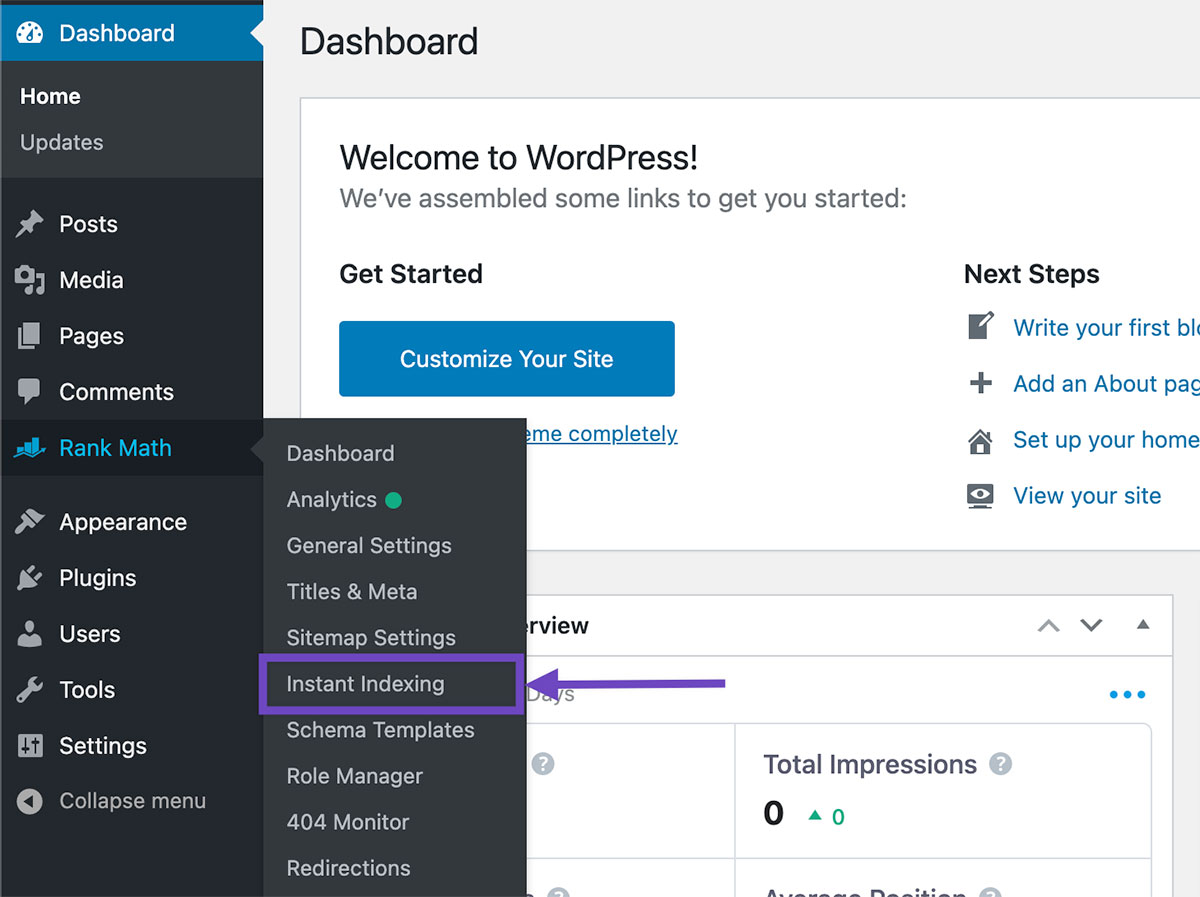1200x897 pixels.
Task: Open Updates under Dashboard
Action: click(x=62, y=142)
